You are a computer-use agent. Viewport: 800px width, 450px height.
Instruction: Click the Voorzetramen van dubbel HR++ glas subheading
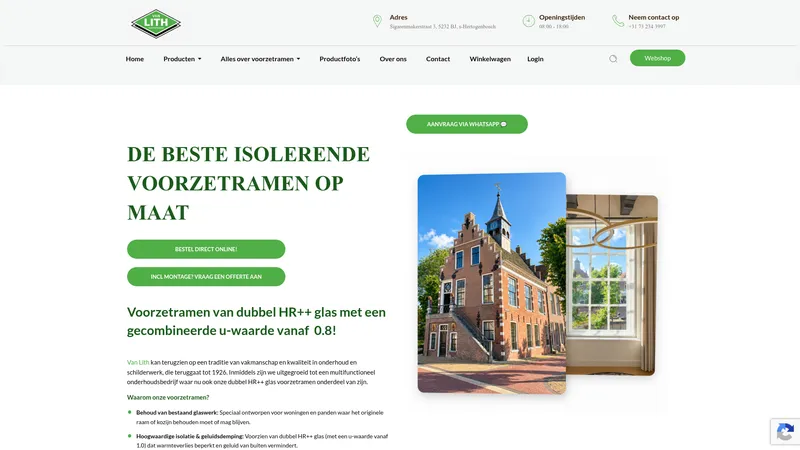[x=256, y=321]
